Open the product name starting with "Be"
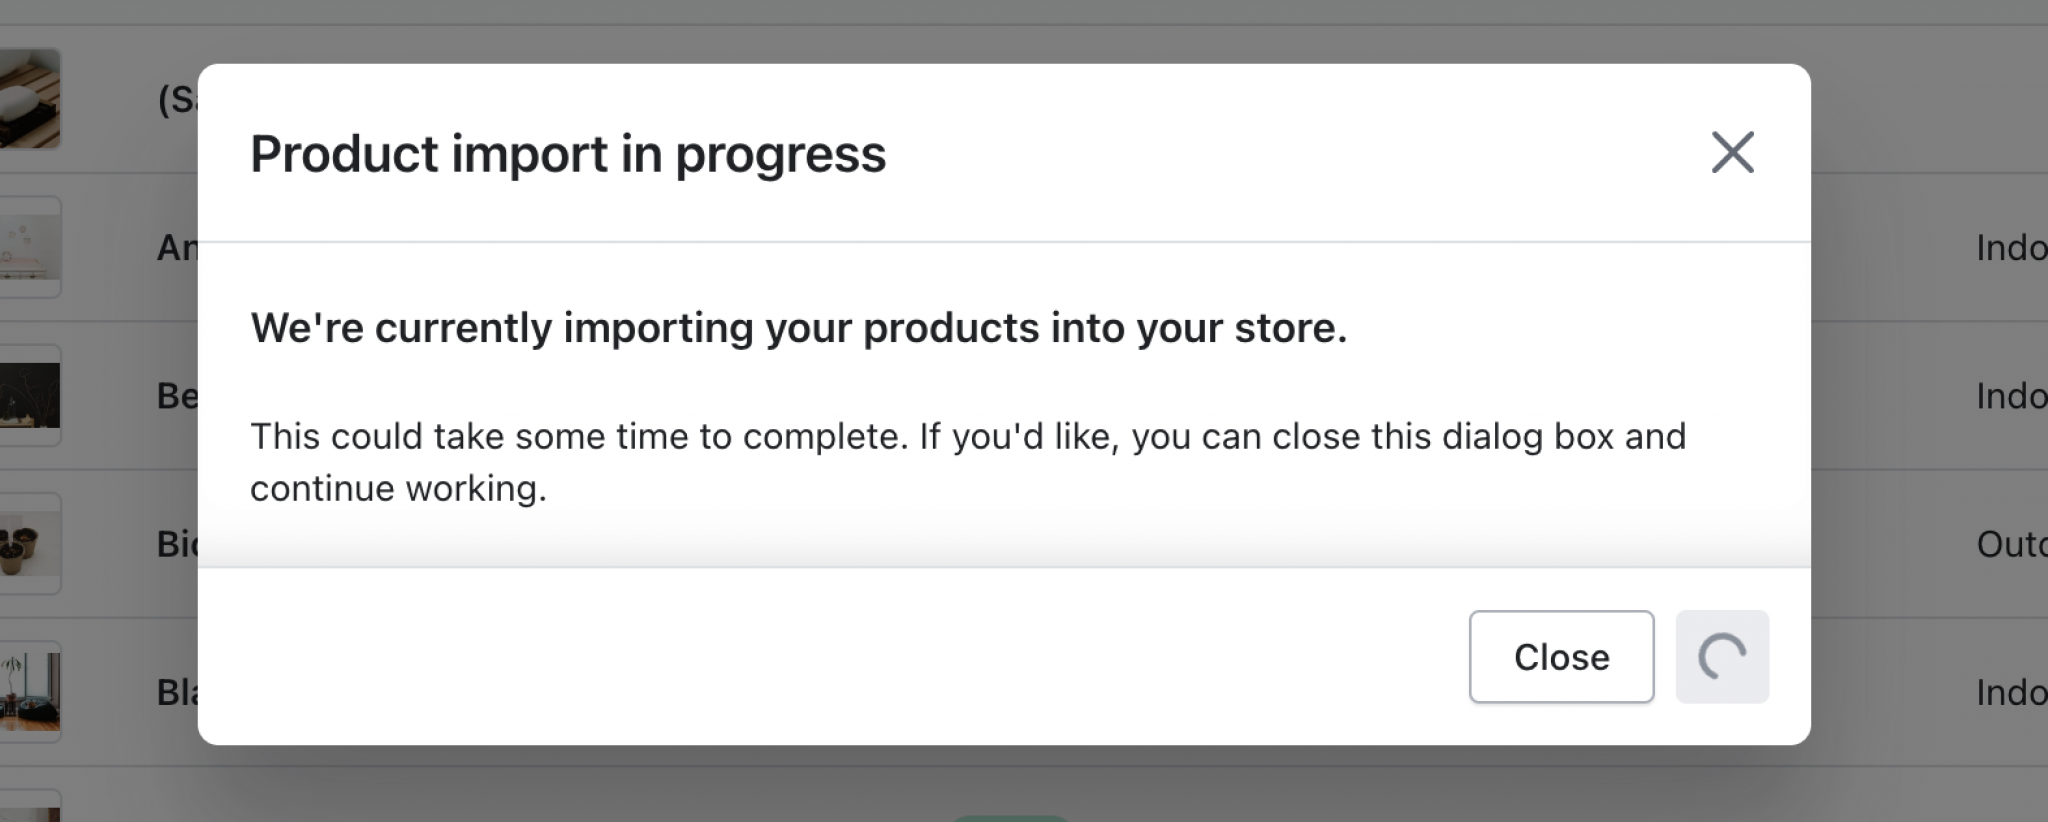Image resolution: width=2048 pixels, height=822 pixels. [x=177, y=396]
